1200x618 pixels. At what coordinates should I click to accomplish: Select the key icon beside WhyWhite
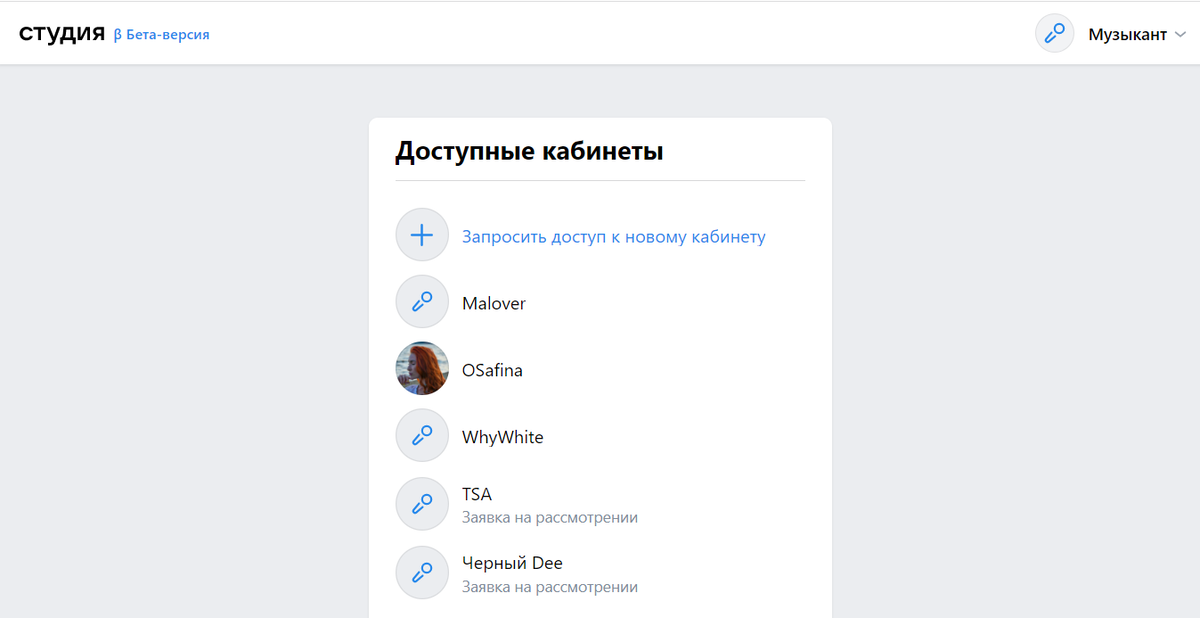pyautogui.click(x=422, y=435)
